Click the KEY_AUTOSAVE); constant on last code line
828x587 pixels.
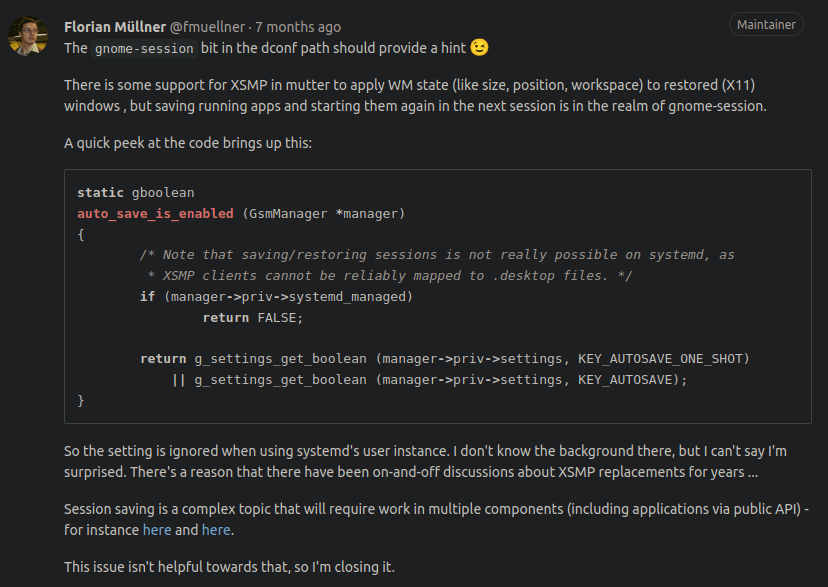tap(633, 380)
